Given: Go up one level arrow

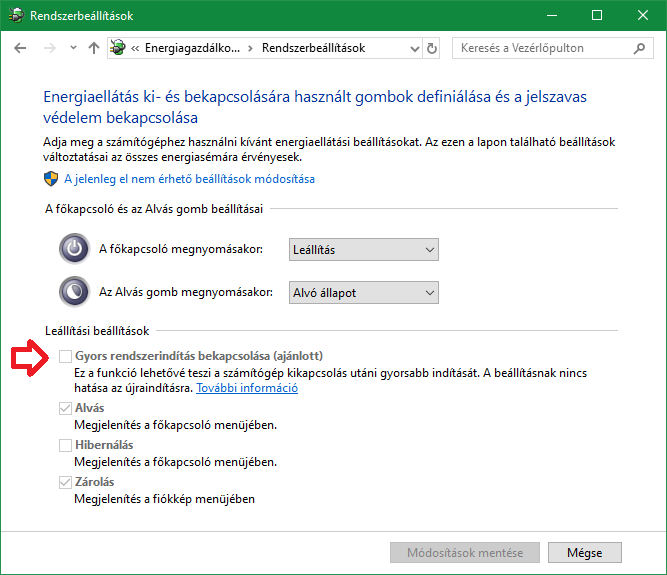Looking at the screenshot, I should [94, 48].
